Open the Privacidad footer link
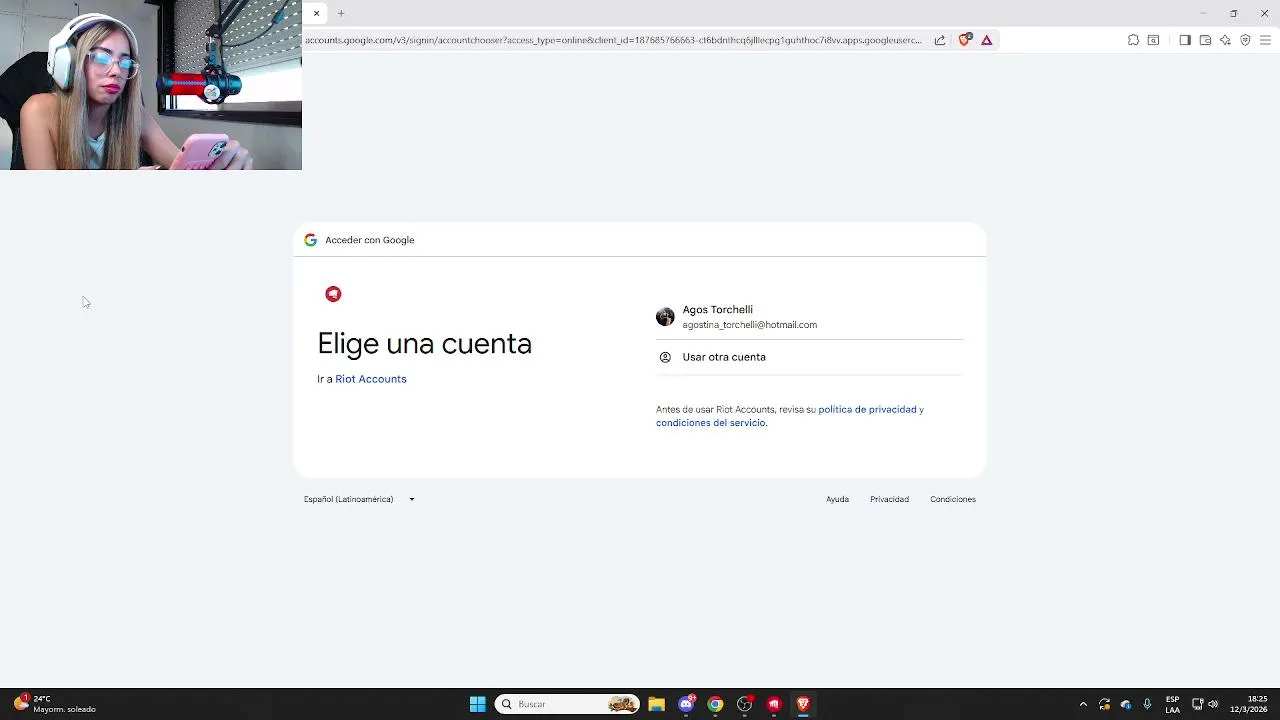 pos(889,499)
